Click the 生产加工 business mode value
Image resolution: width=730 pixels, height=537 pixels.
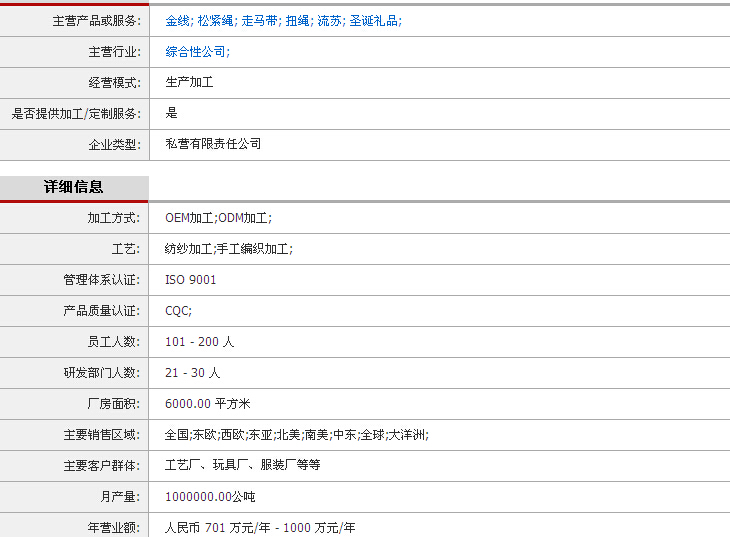(189, 82)
